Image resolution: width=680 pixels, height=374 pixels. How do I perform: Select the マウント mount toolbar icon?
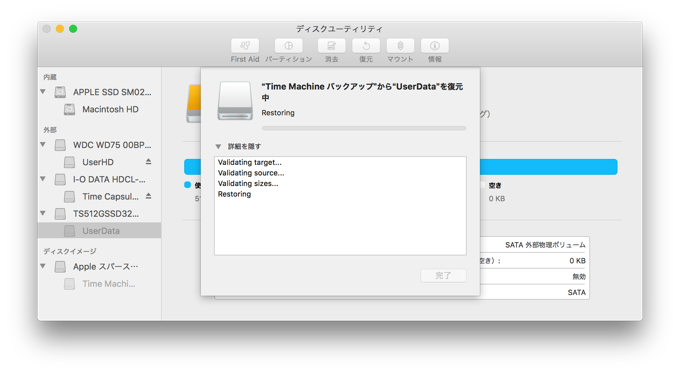tap(400, 46)
